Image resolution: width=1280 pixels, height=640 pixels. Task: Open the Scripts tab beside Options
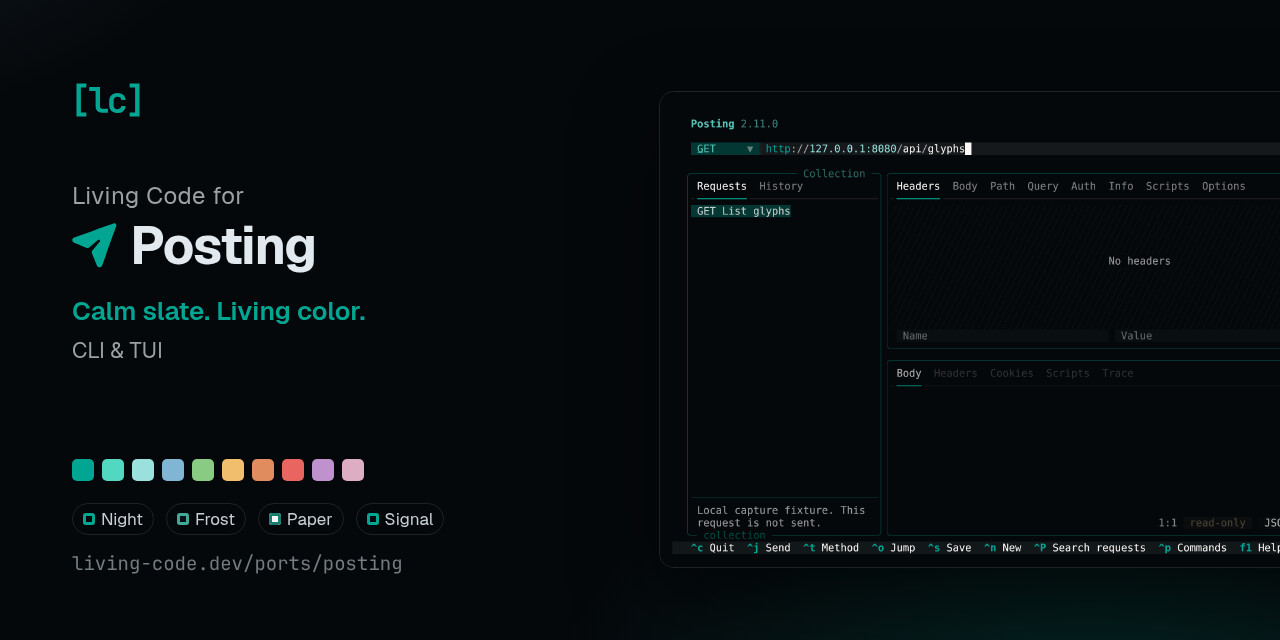(x=1168, y=186)
